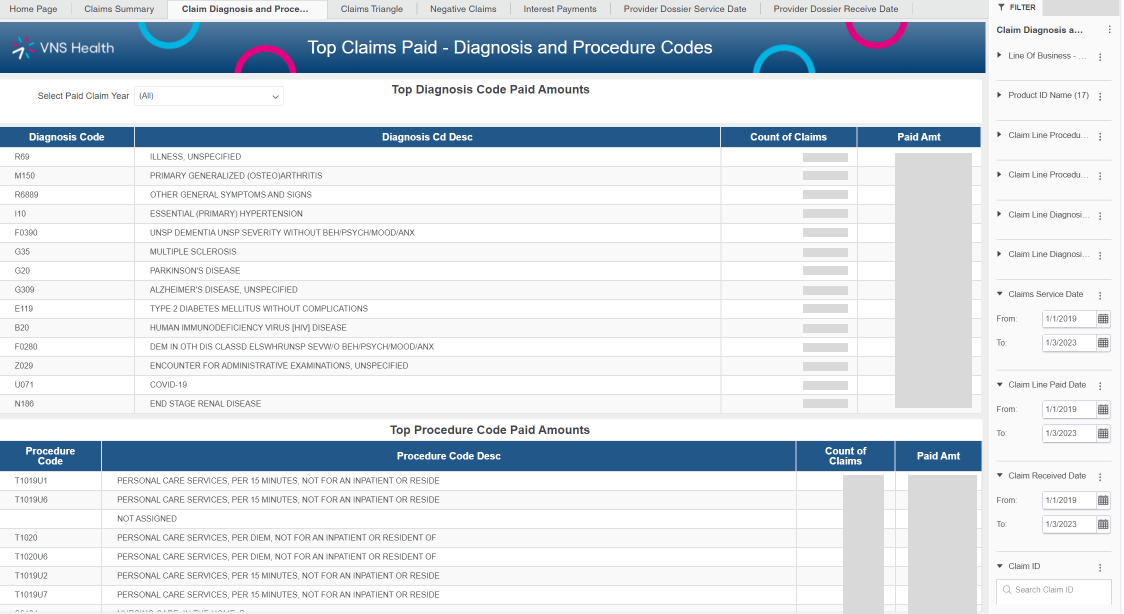The height and width of the screenshot is (614, 1124).
Task: Select diagnosis code M150 cell
Action: click(67, 176)
